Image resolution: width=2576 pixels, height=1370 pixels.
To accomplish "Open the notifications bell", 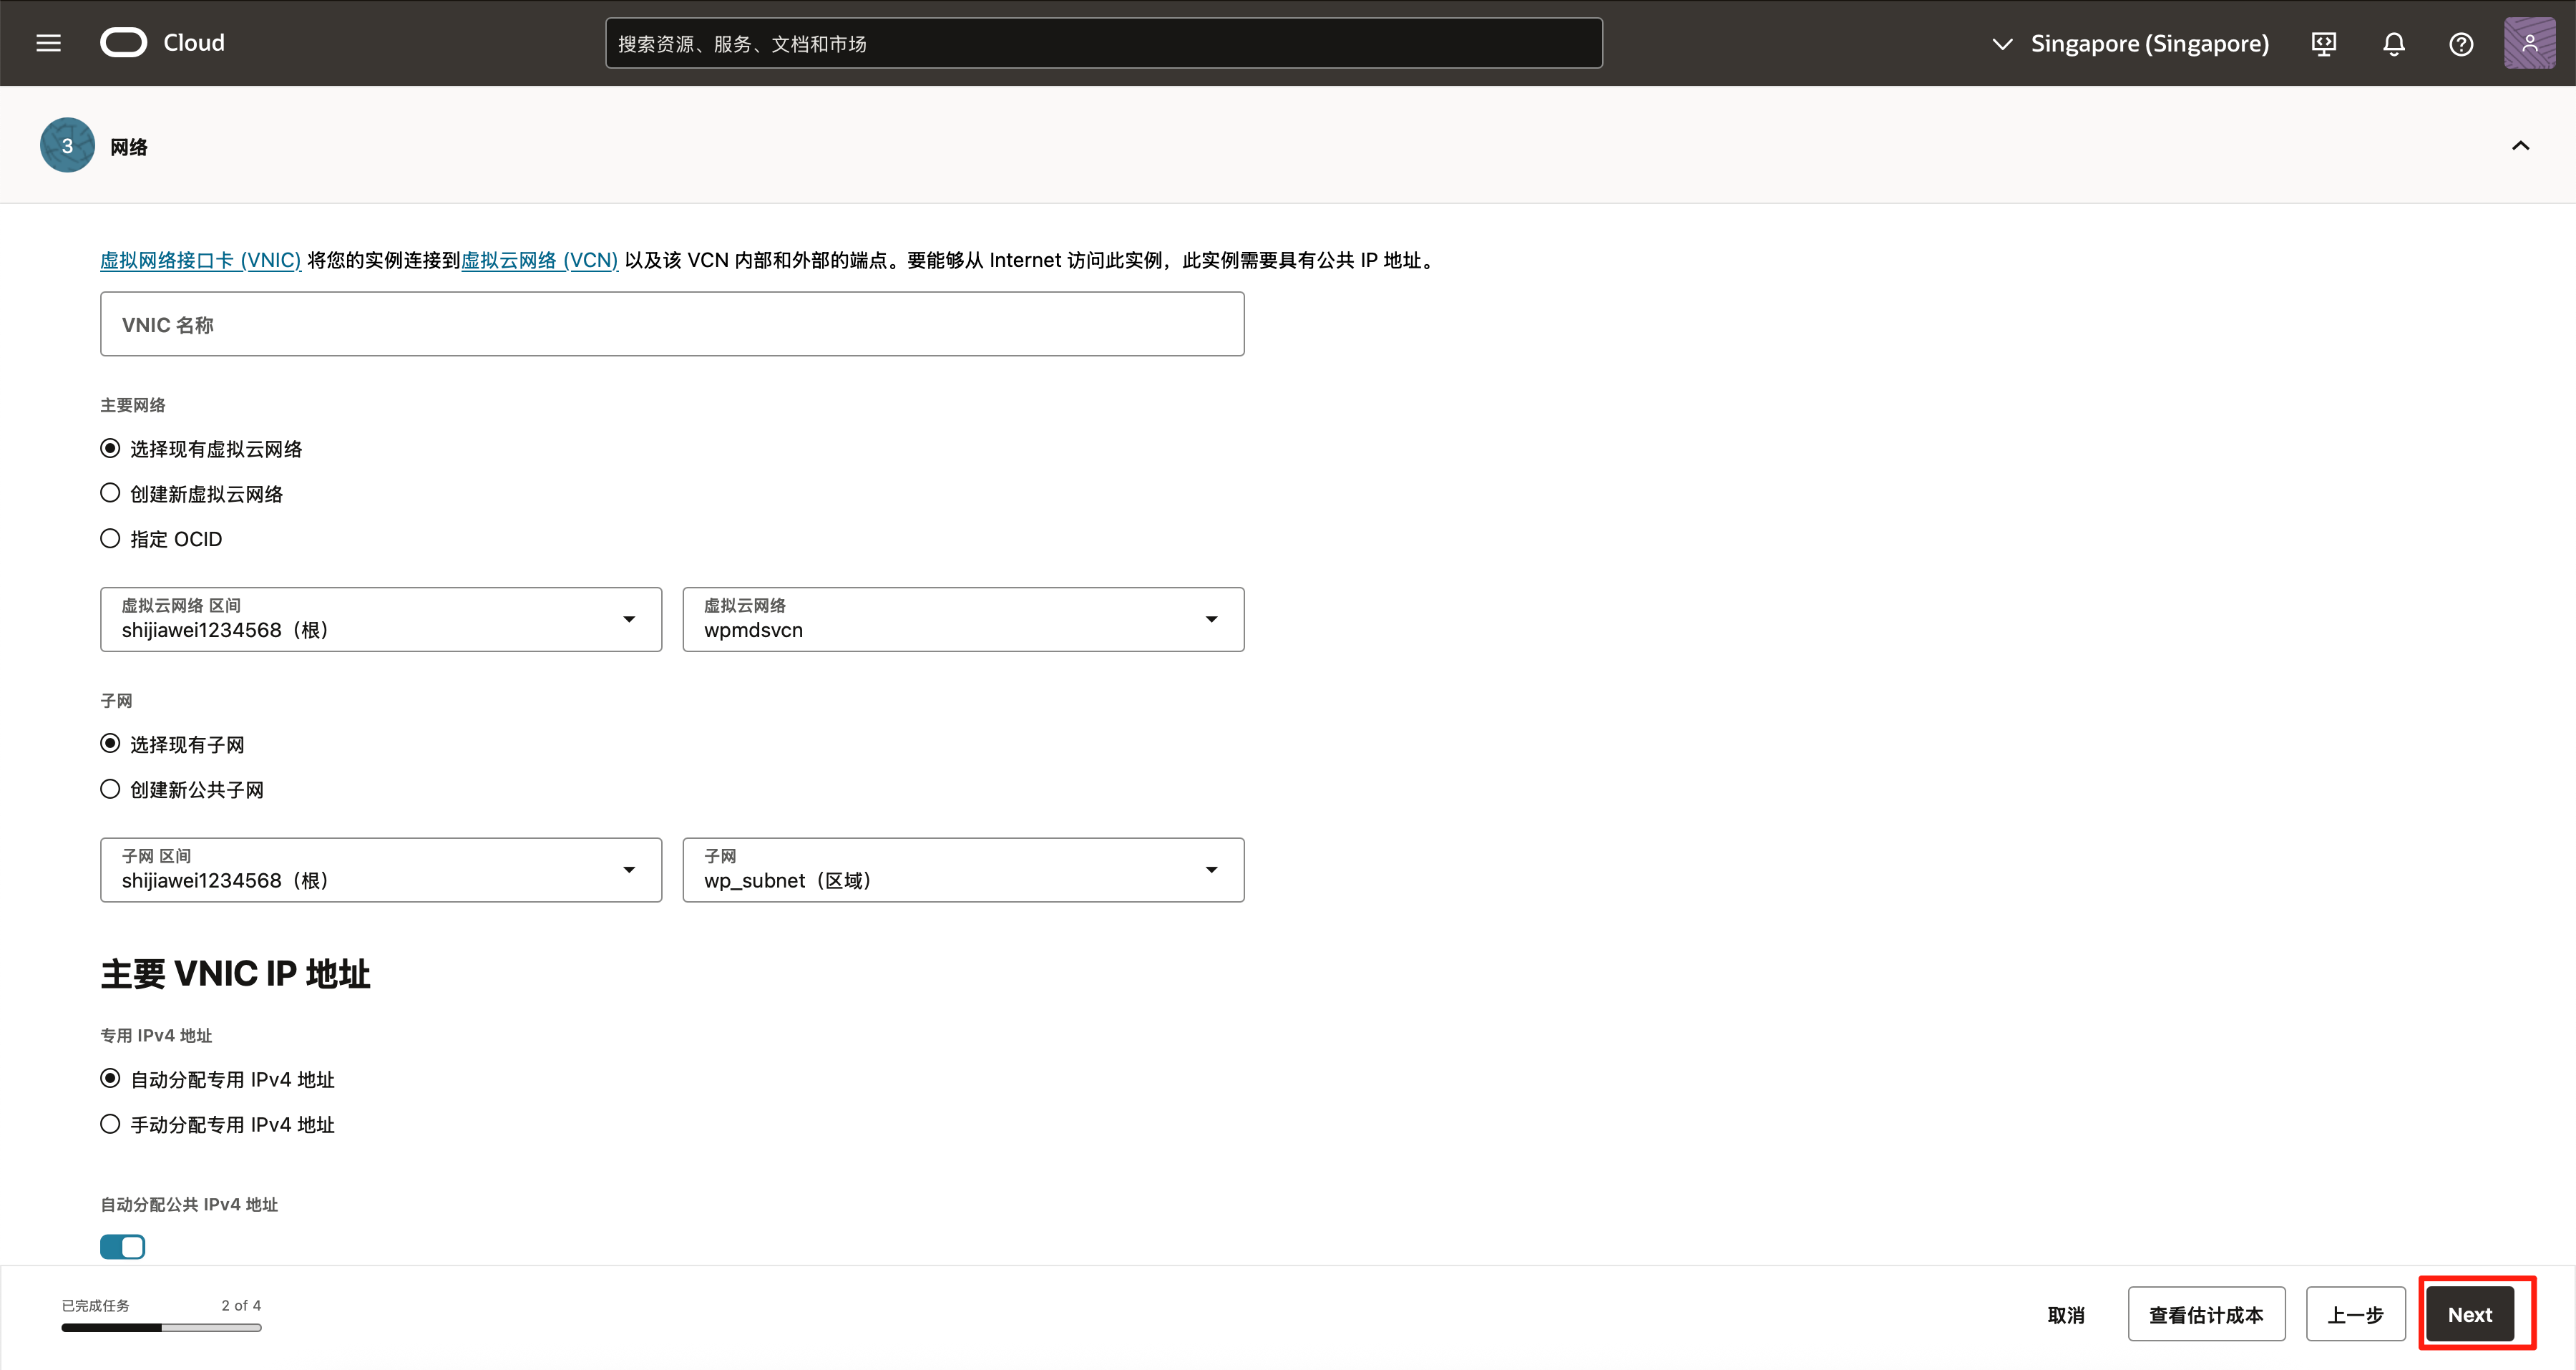I will pos(2393,44).
